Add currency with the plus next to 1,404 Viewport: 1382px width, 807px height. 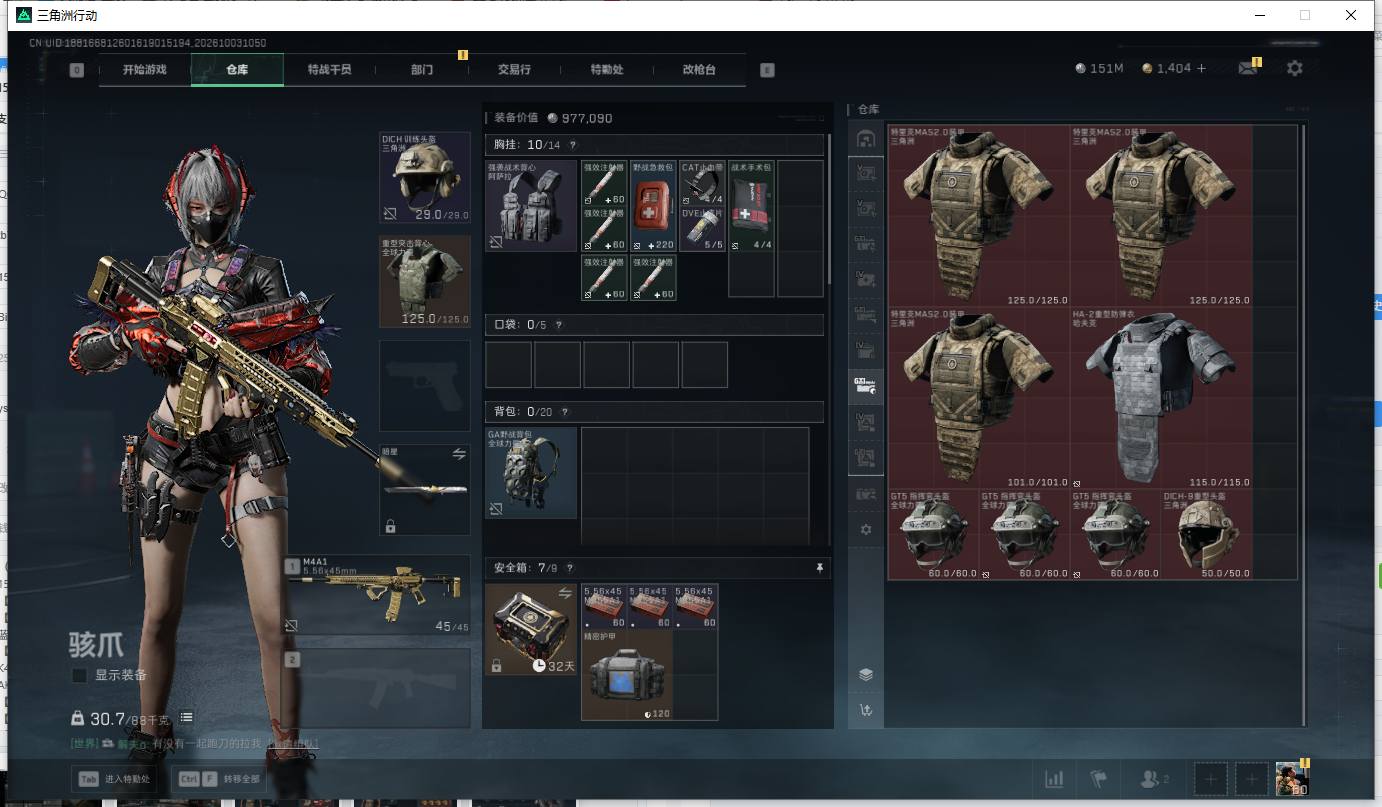point(1202,68)
